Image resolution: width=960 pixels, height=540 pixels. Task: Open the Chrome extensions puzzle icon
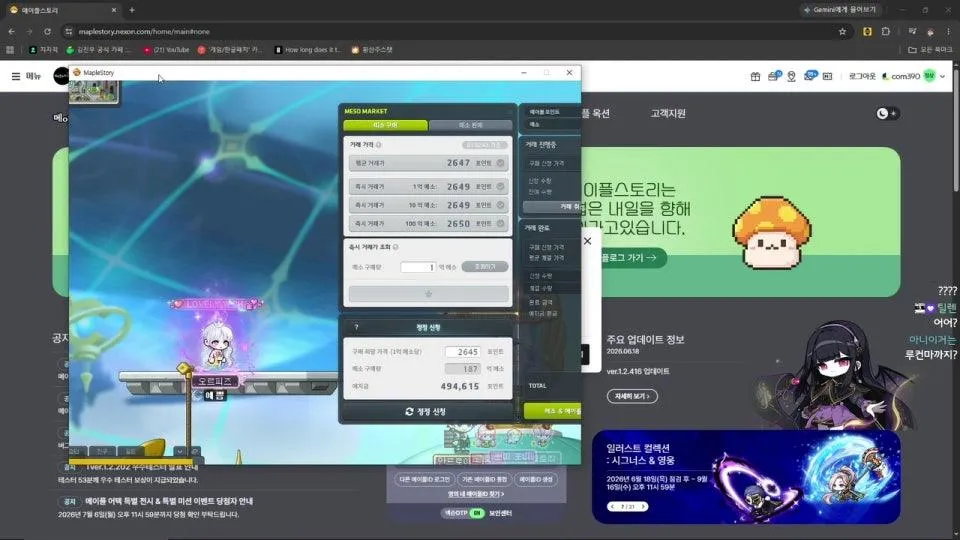pyautogui.click(x=885, y=31)
